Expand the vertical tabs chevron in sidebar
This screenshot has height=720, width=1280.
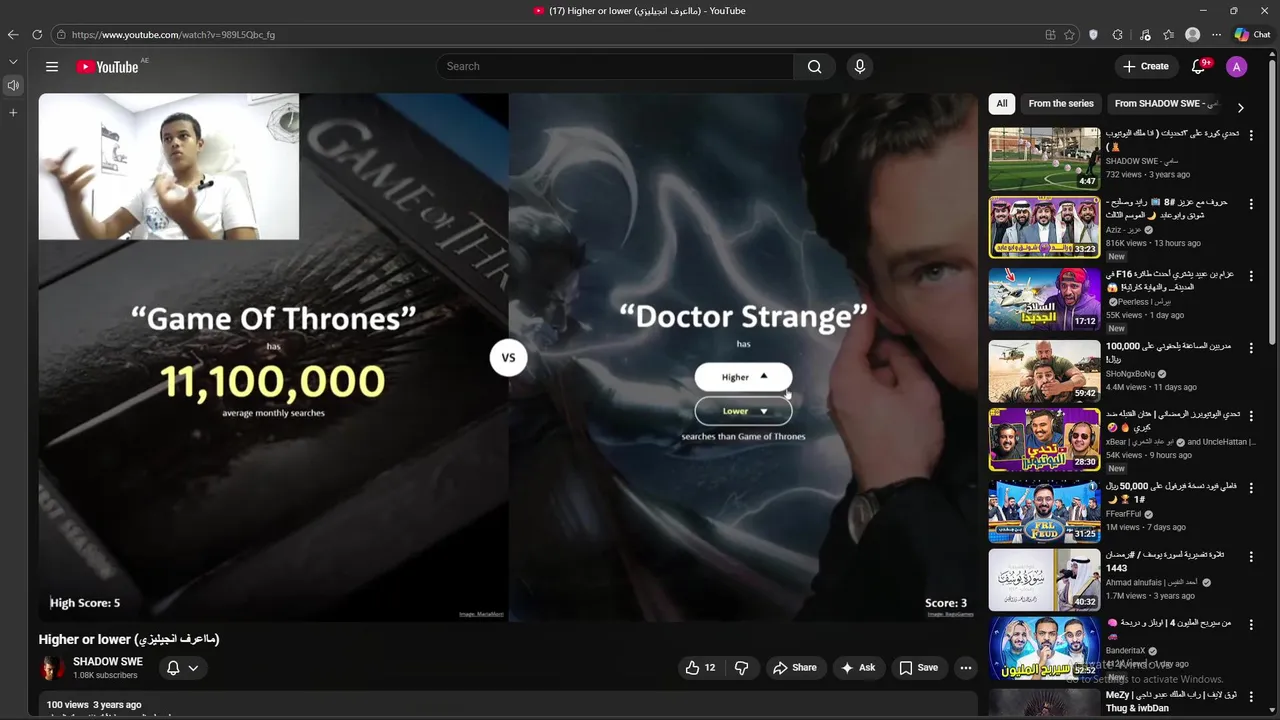[x=13, y=61]
